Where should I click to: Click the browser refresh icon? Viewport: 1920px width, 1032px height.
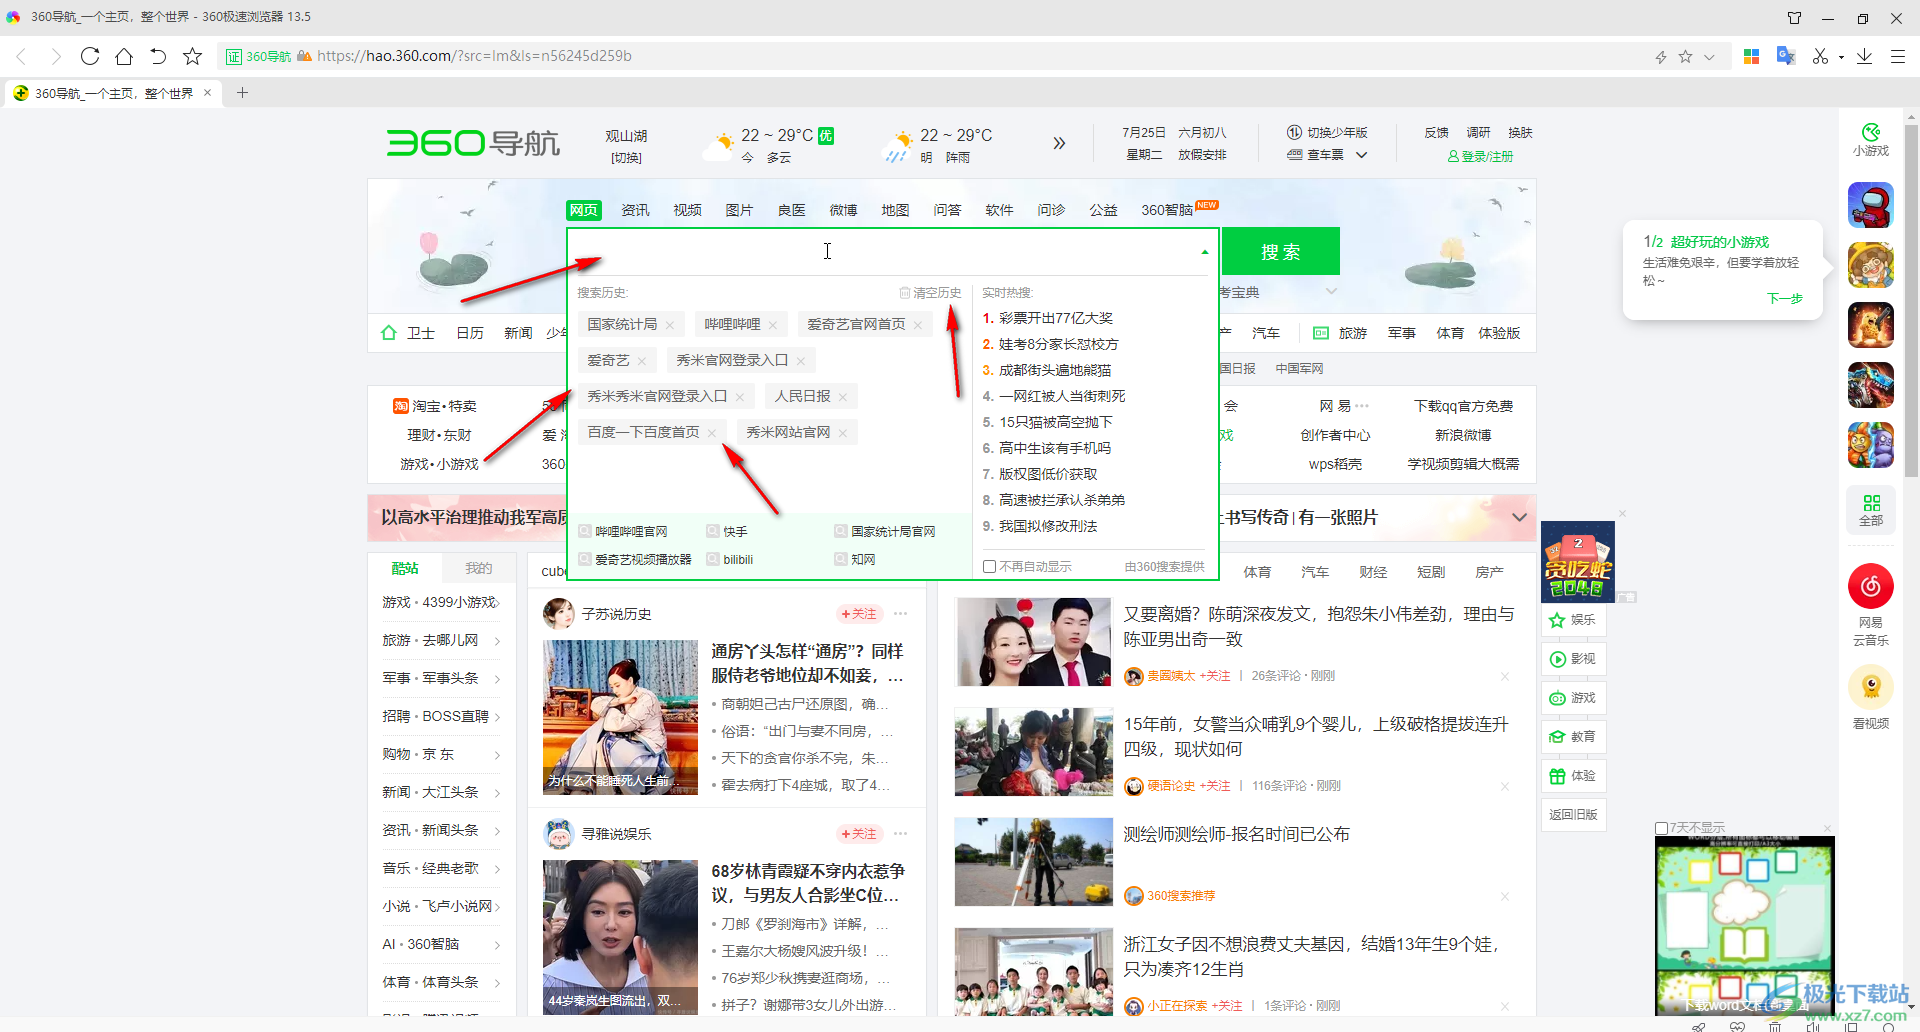point(90,56)
